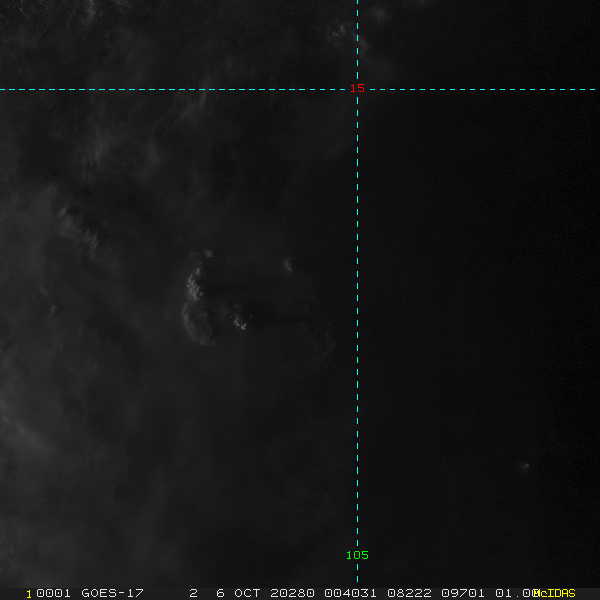Screen dimensions: 600x600
Task: Click the GOES-17 satellite name text
Action: 113,593
